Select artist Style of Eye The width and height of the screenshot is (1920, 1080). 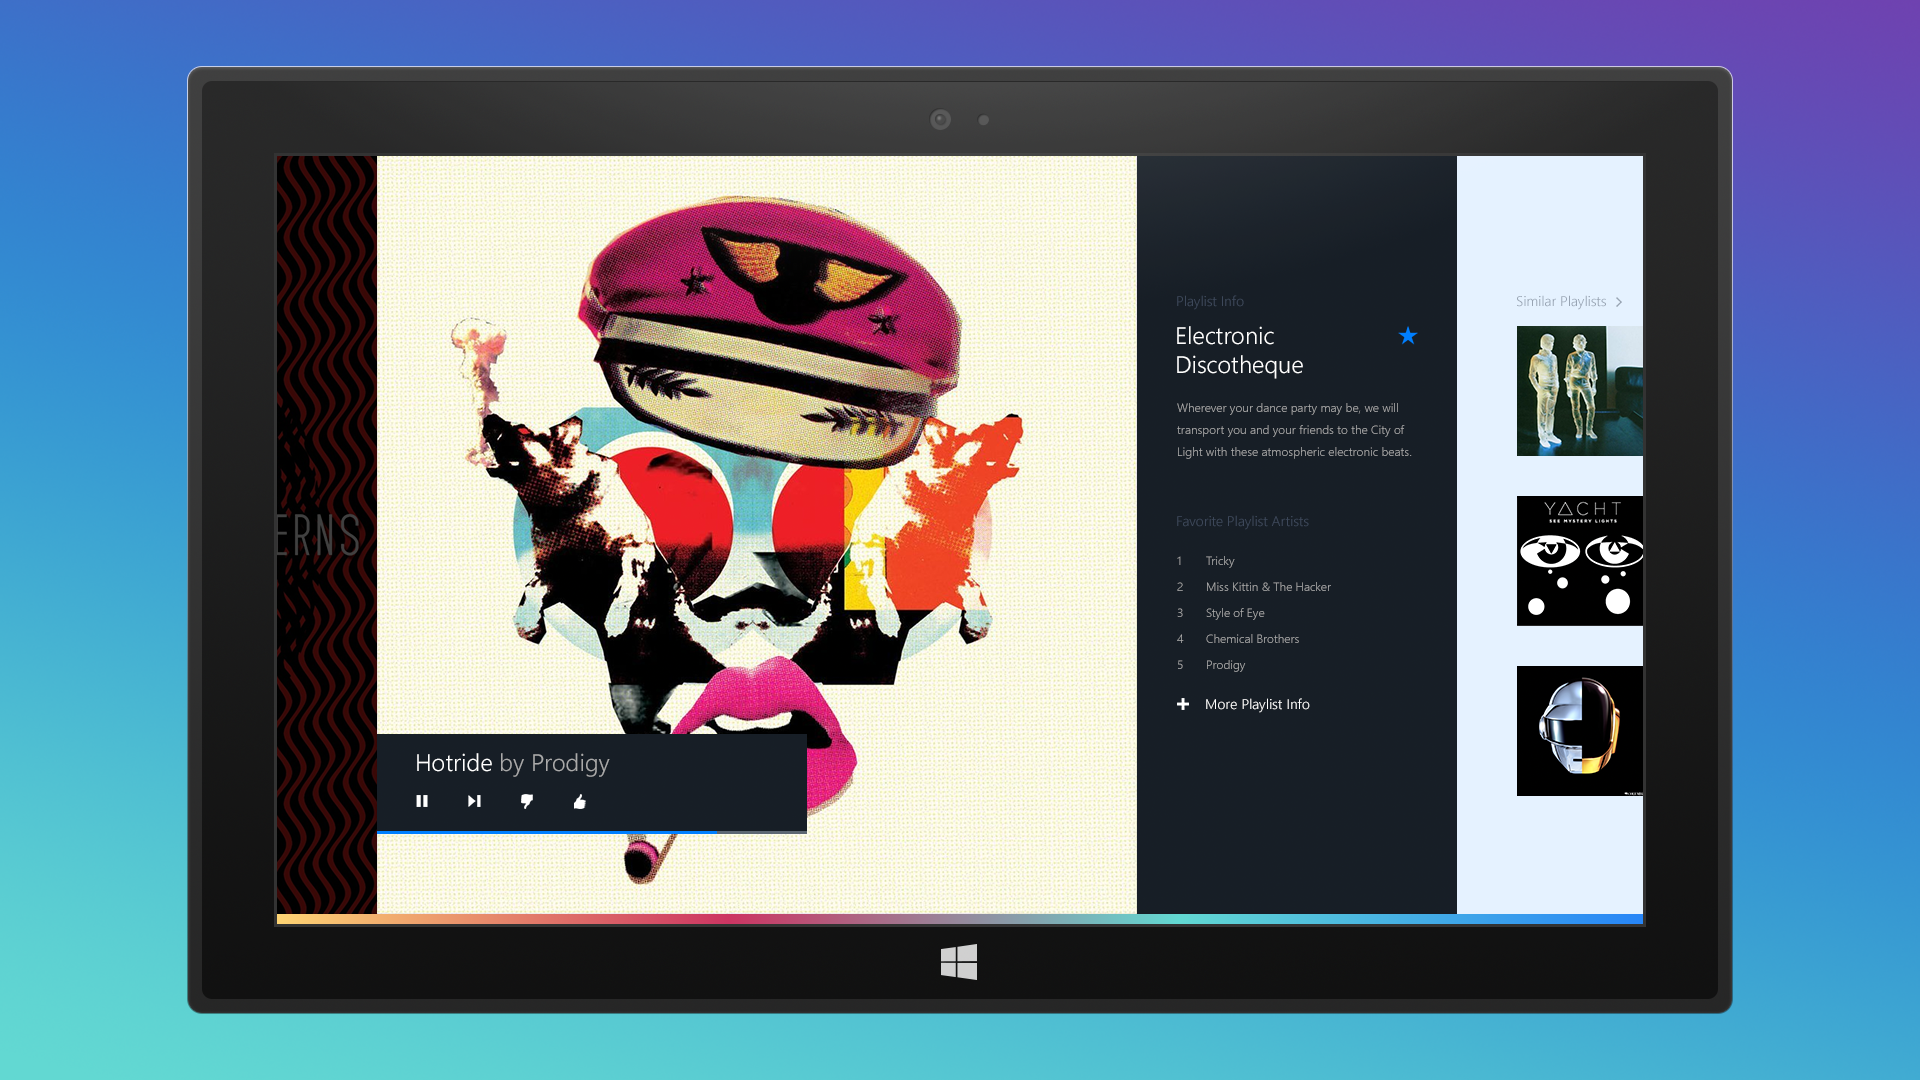click(x=1235, y=613)
